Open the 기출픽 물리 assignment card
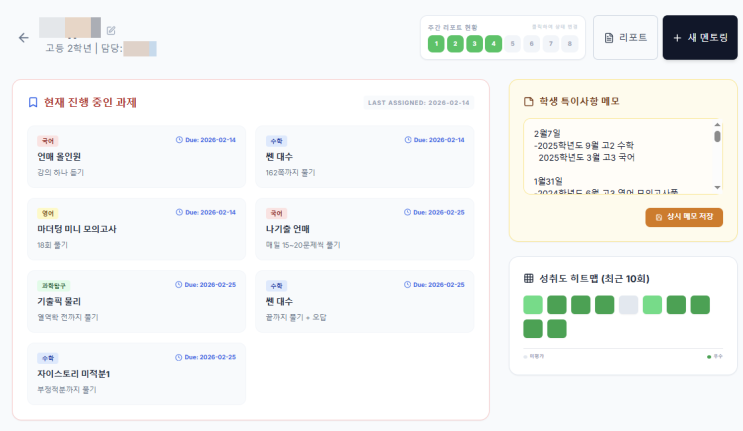743x431 pixels. [x=136, y=301]
